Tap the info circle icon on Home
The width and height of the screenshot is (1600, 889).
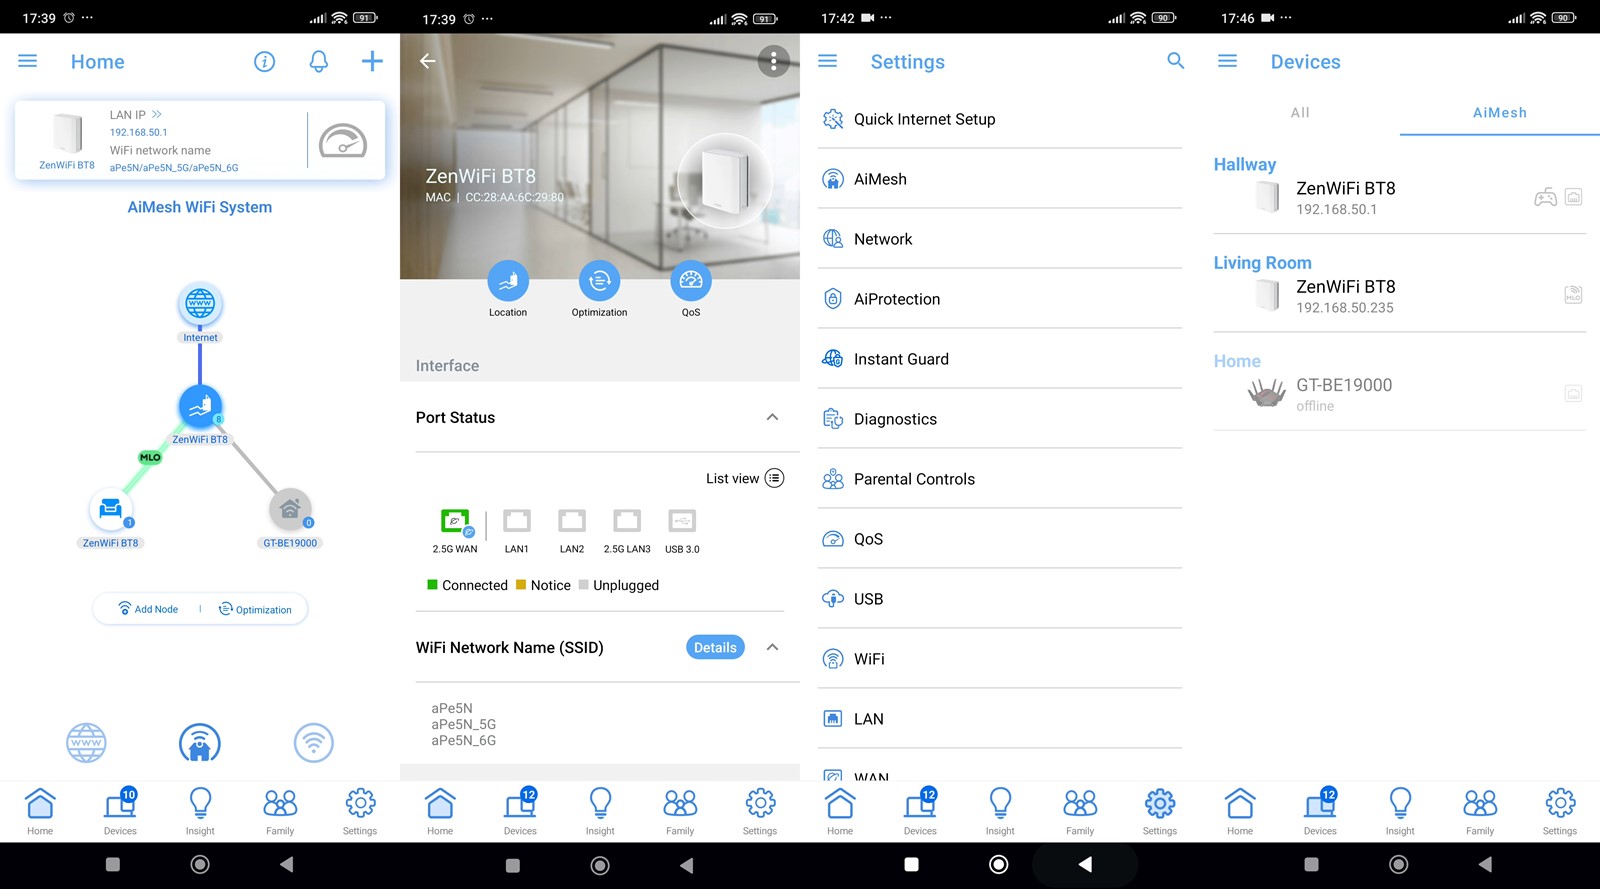(264, 62)
